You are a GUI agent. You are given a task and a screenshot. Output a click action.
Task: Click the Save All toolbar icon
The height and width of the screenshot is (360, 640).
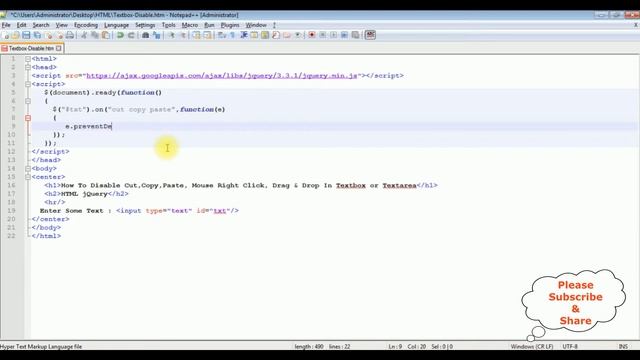37,35
